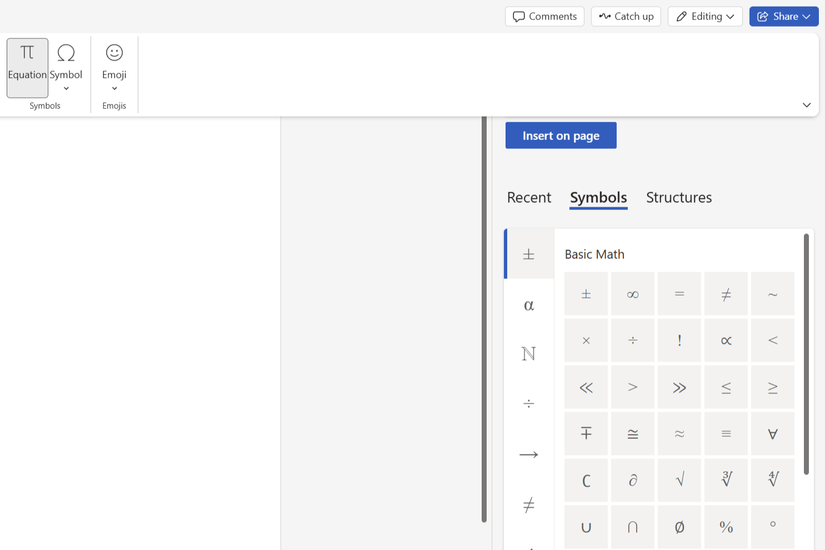Open the Editing mode dropdown
This screenshot has width=825, height=550.
click(705, 16)
